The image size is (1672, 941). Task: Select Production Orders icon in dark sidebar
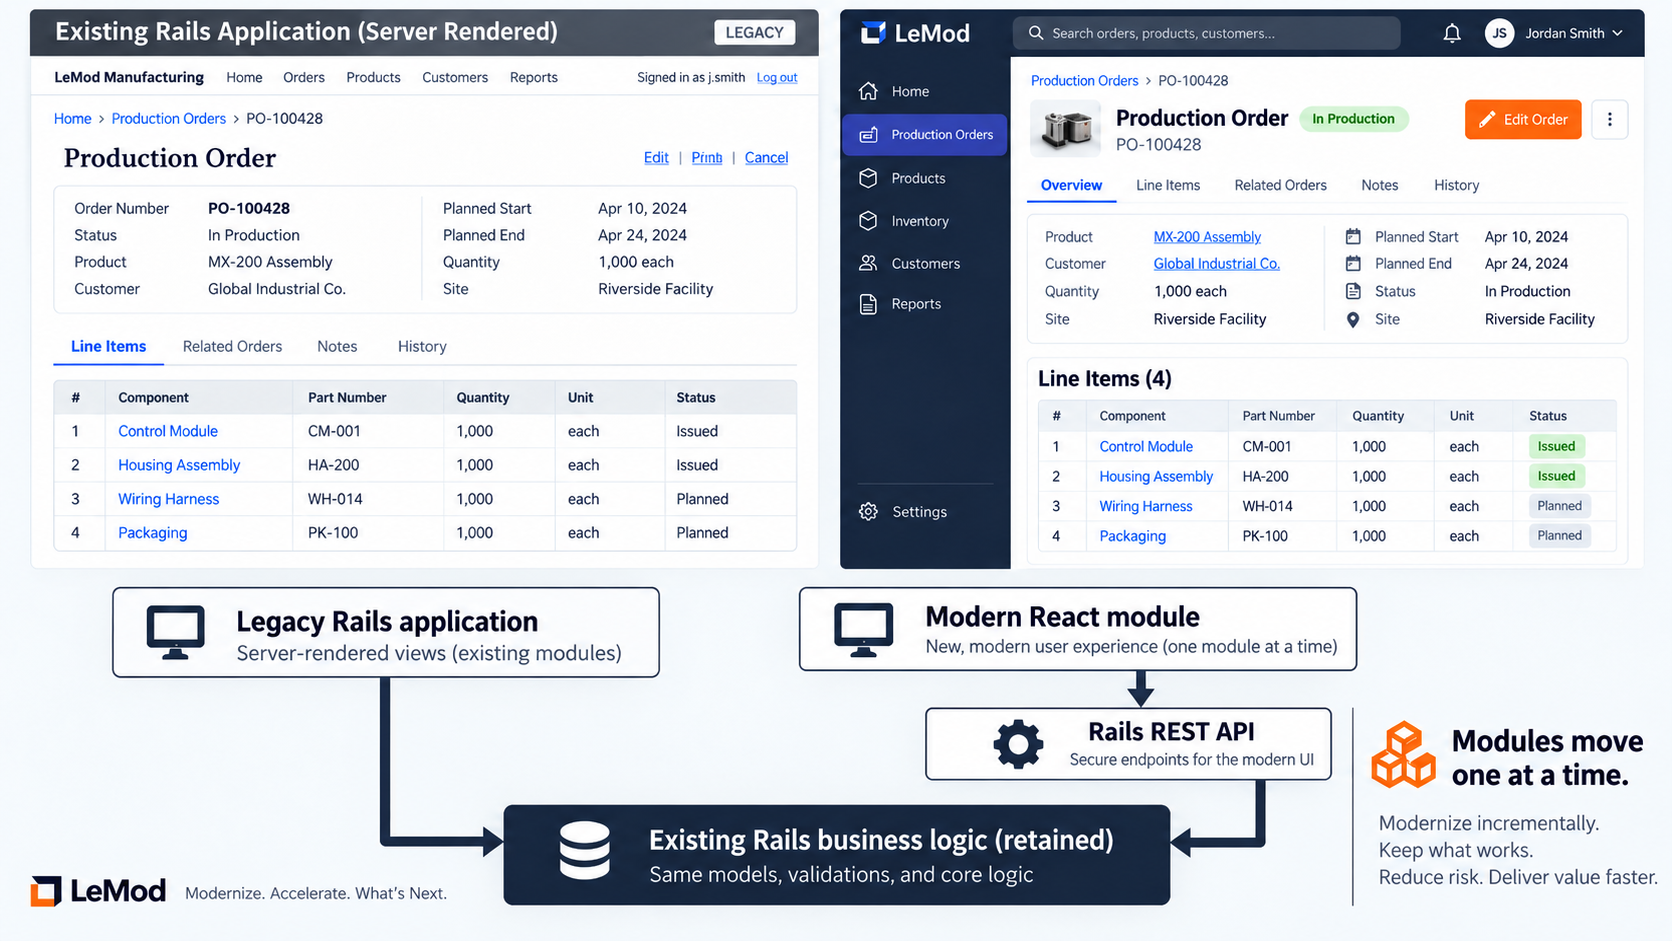(868, 134)
